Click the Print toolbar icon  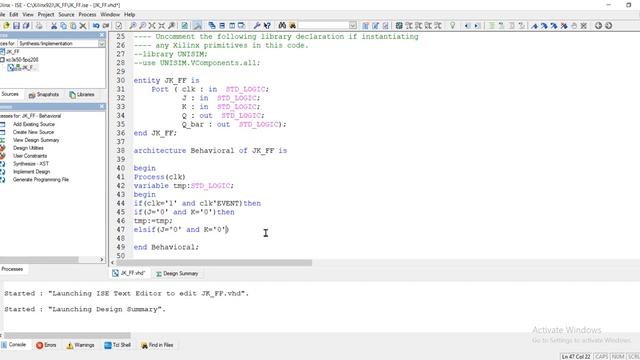pyautogui.click(x=39, y=26)
